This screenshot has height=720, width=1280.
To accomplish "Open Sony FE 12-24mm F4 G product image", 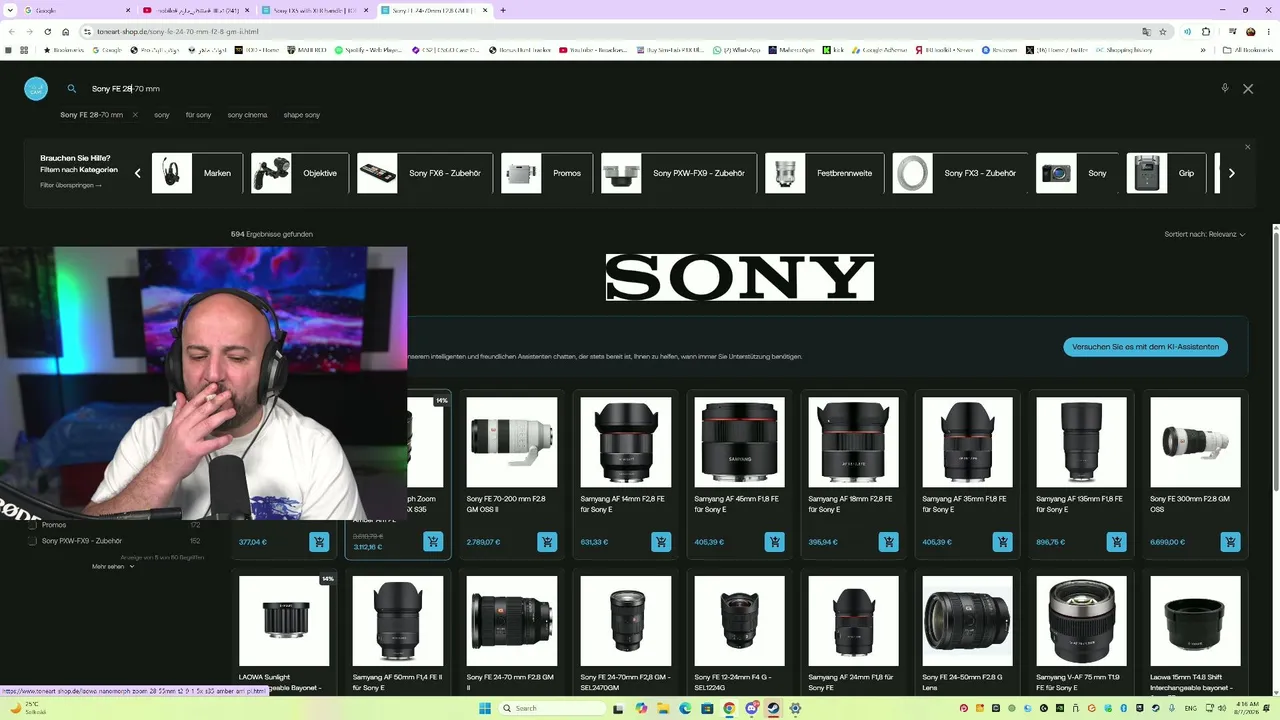I will tap(739, 621).
